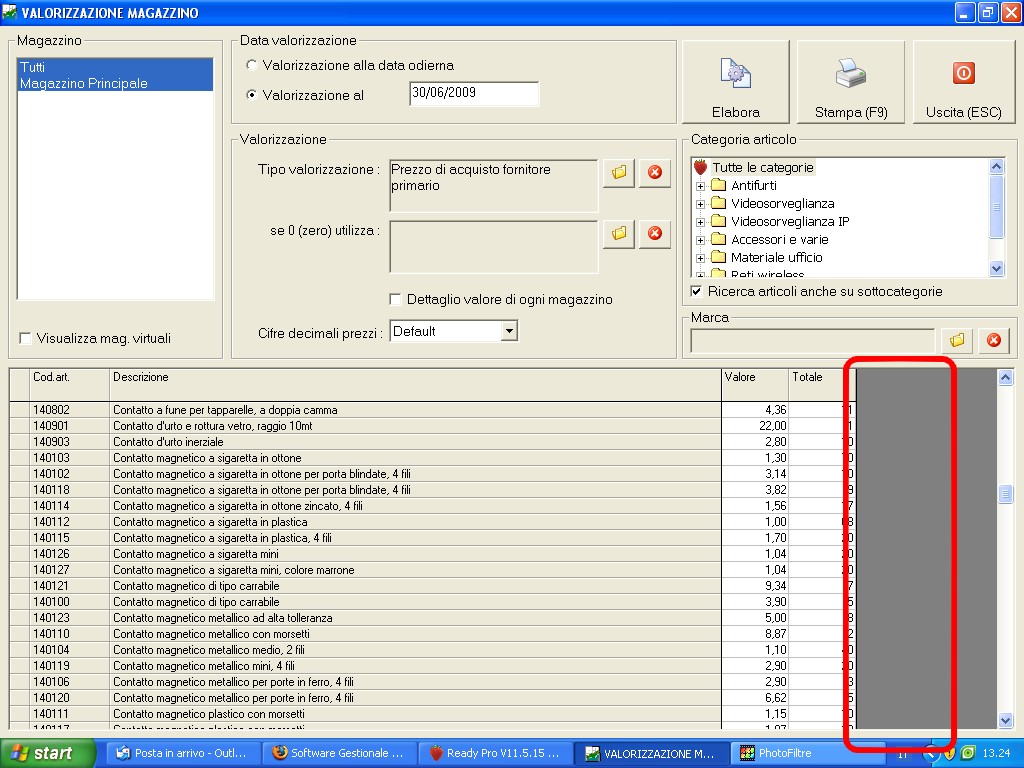
Task: Click the 'Descrizione' column header
Action: pyautogui.click(x=415, y=385)
